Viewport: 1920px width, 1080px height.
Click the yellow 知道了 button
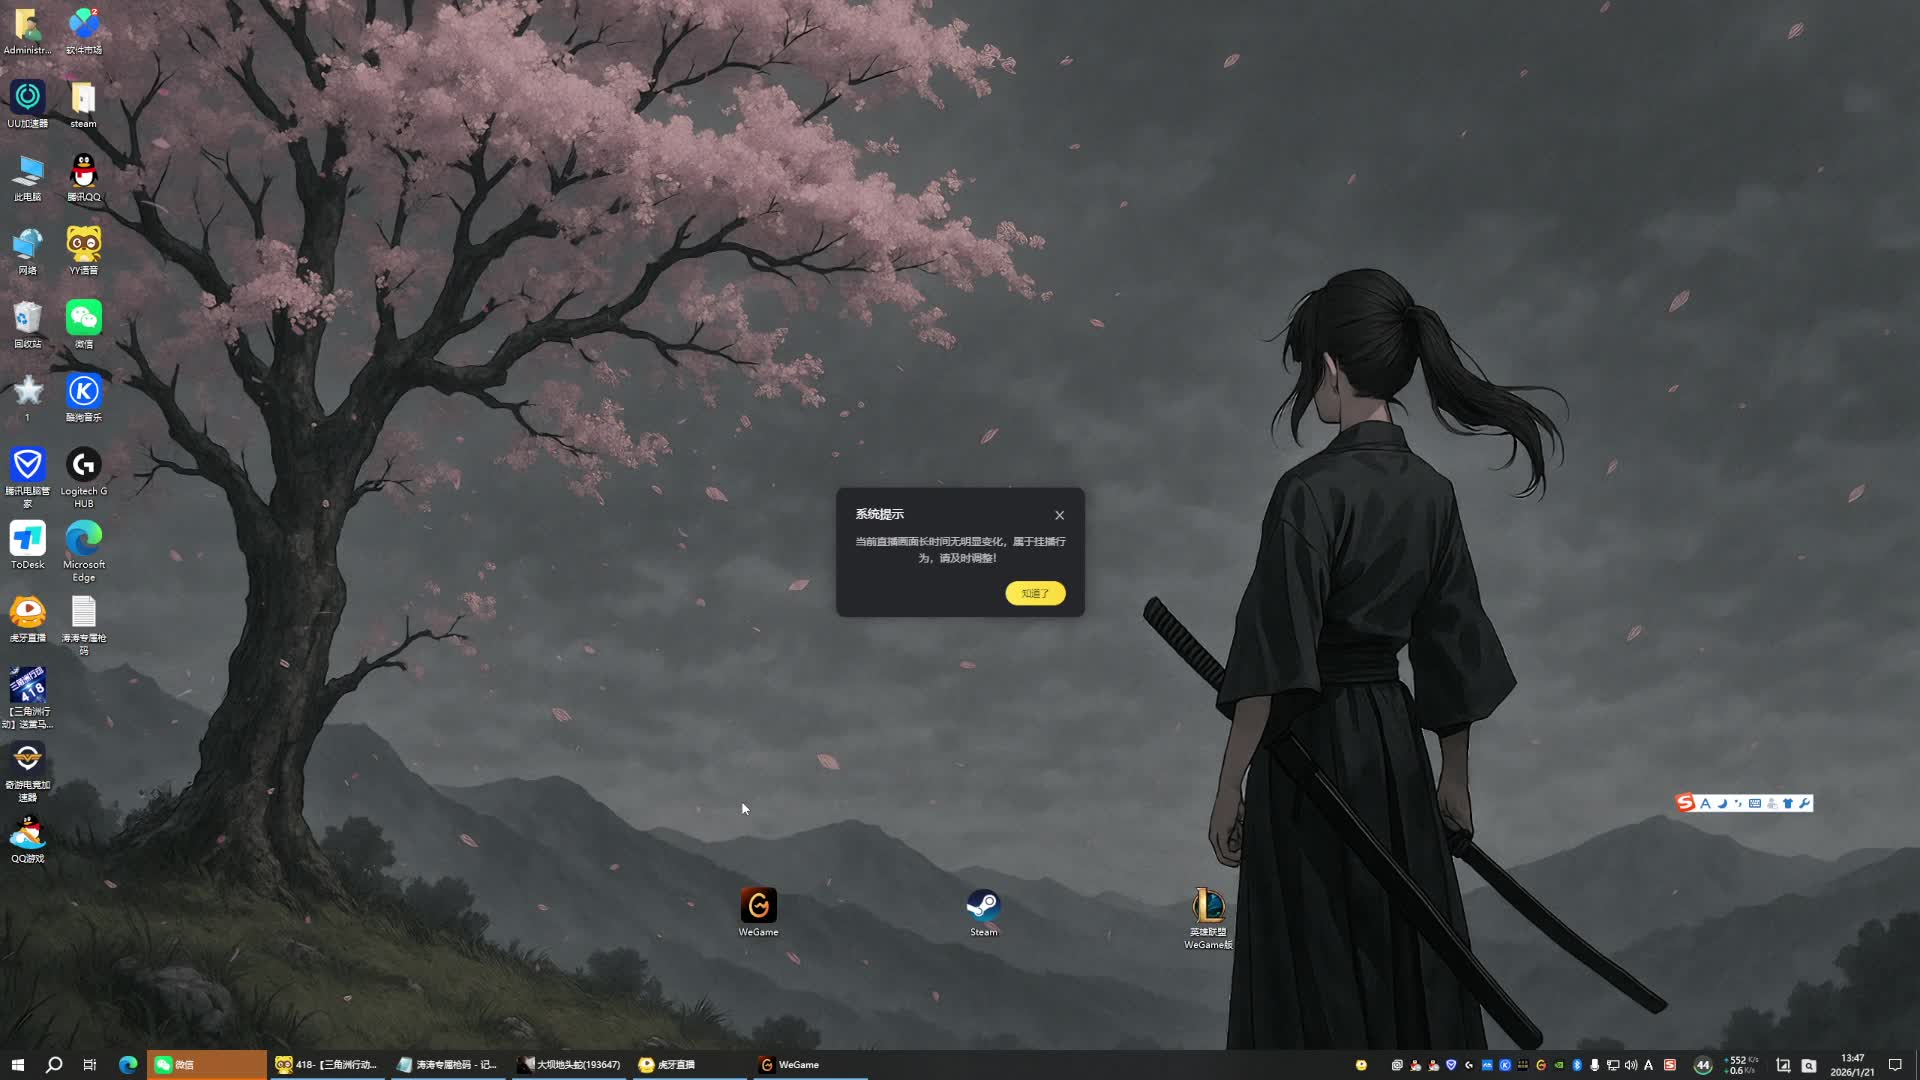1035,593
